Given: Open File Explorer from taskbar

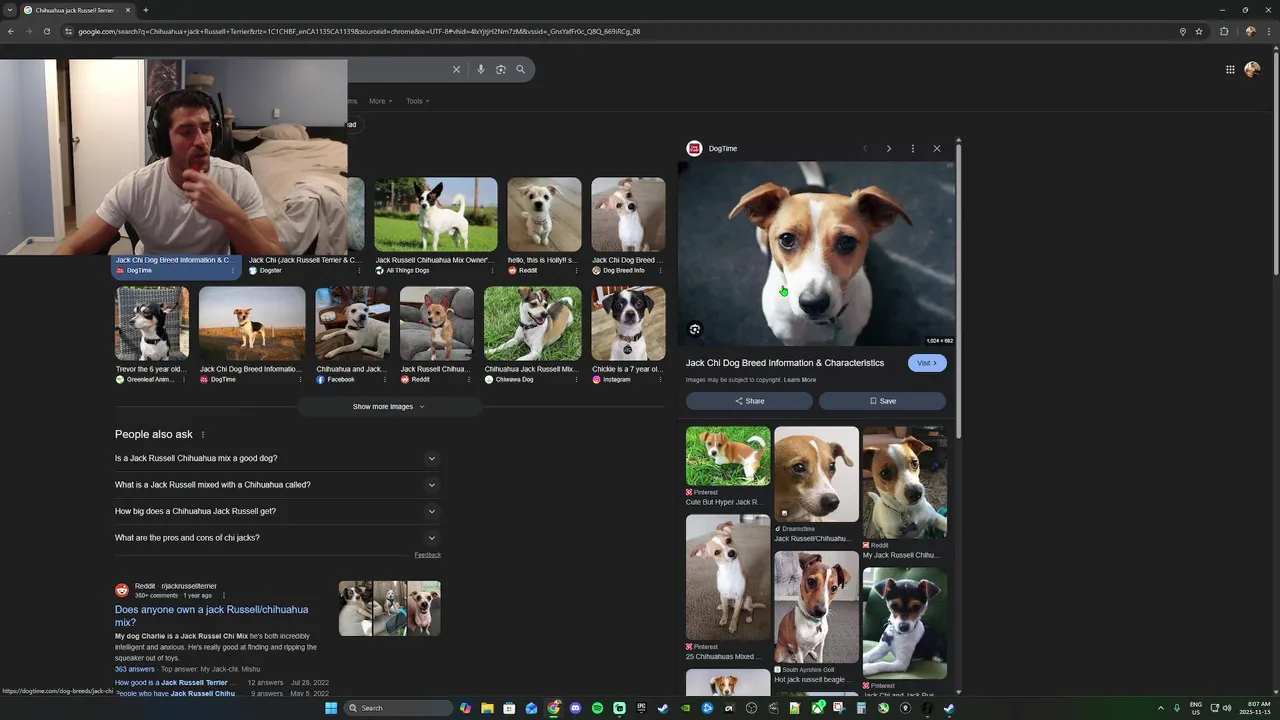Looking at the screenshot, I should click(487, 708).
